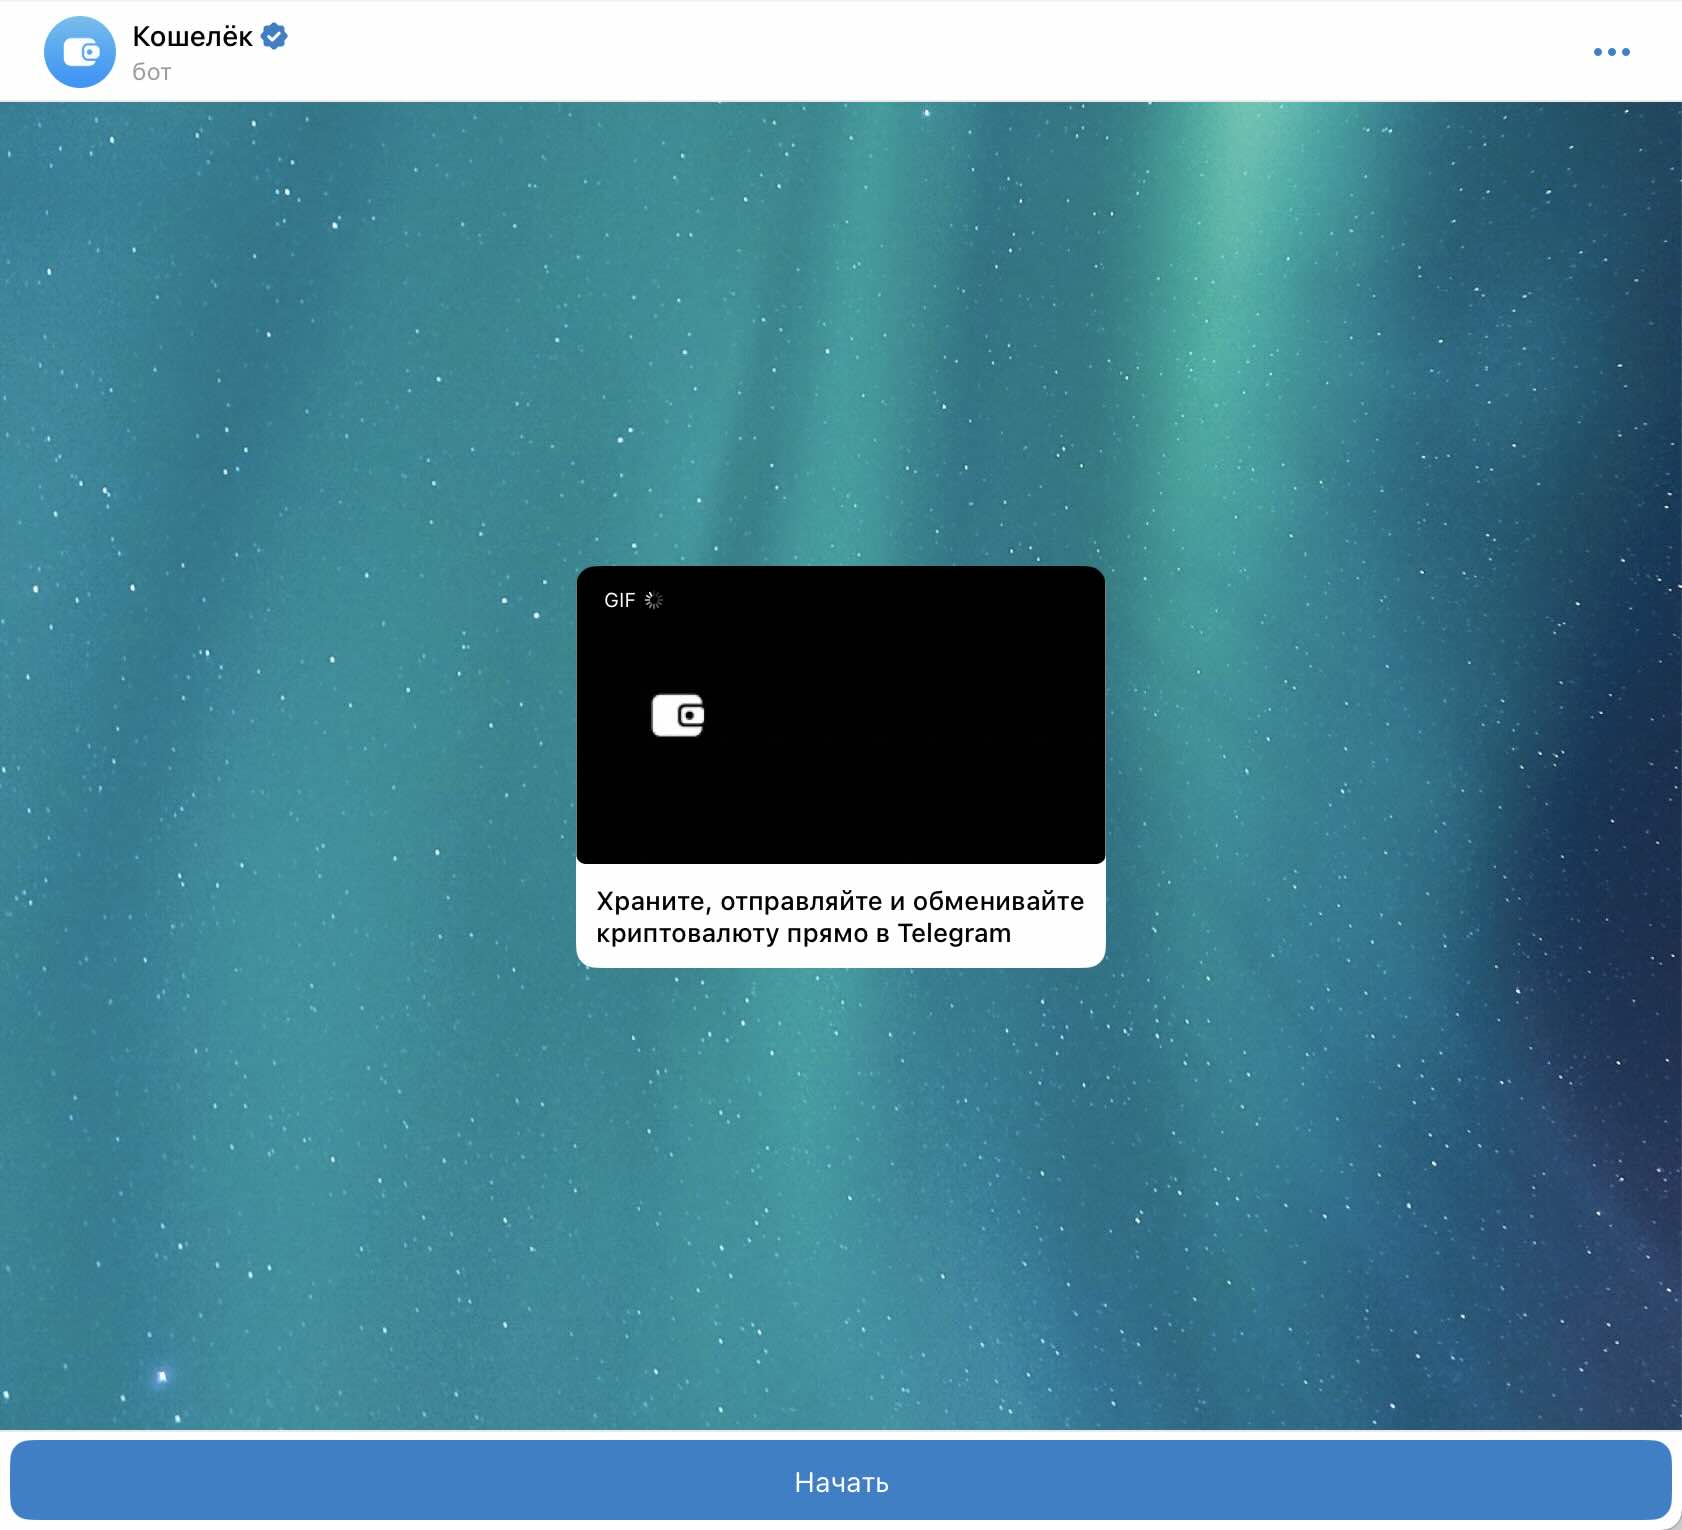Open the Кошелёк bot avatar

80,52
